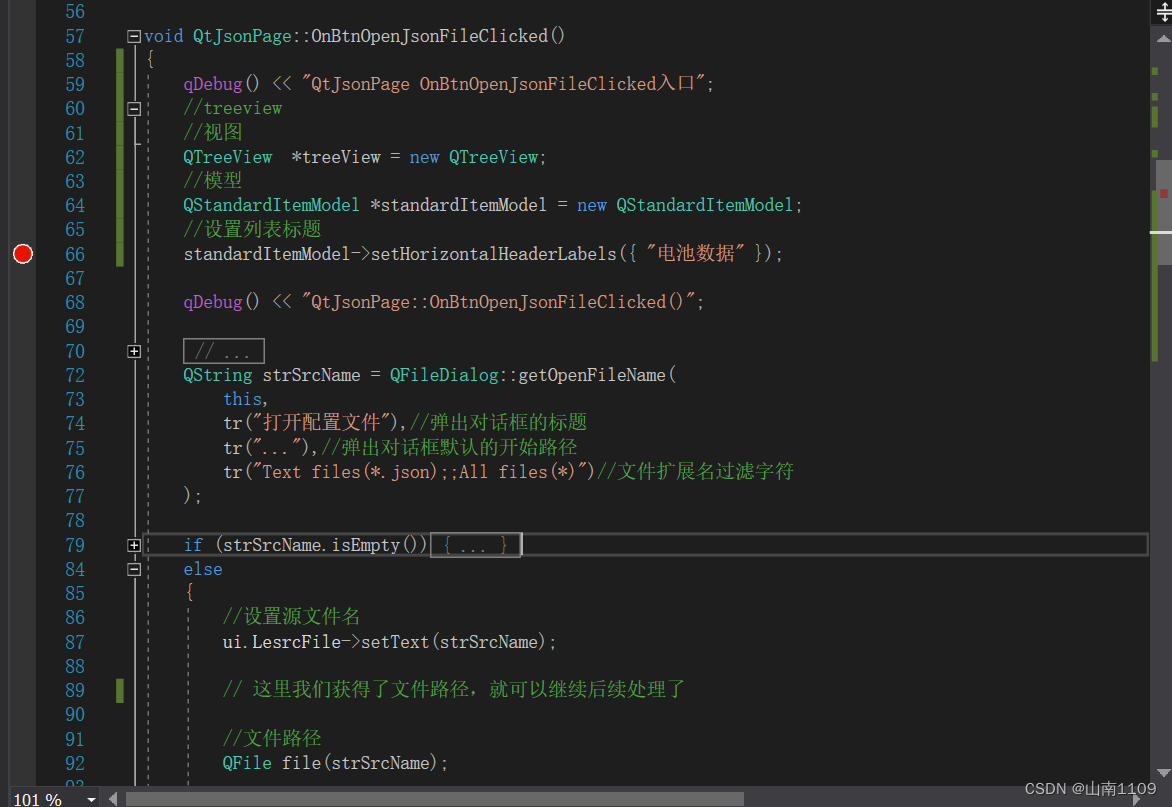Expand the folded if block at line 79
The width and height of the screenshot is (1172, 807).
tap(135, 545)
